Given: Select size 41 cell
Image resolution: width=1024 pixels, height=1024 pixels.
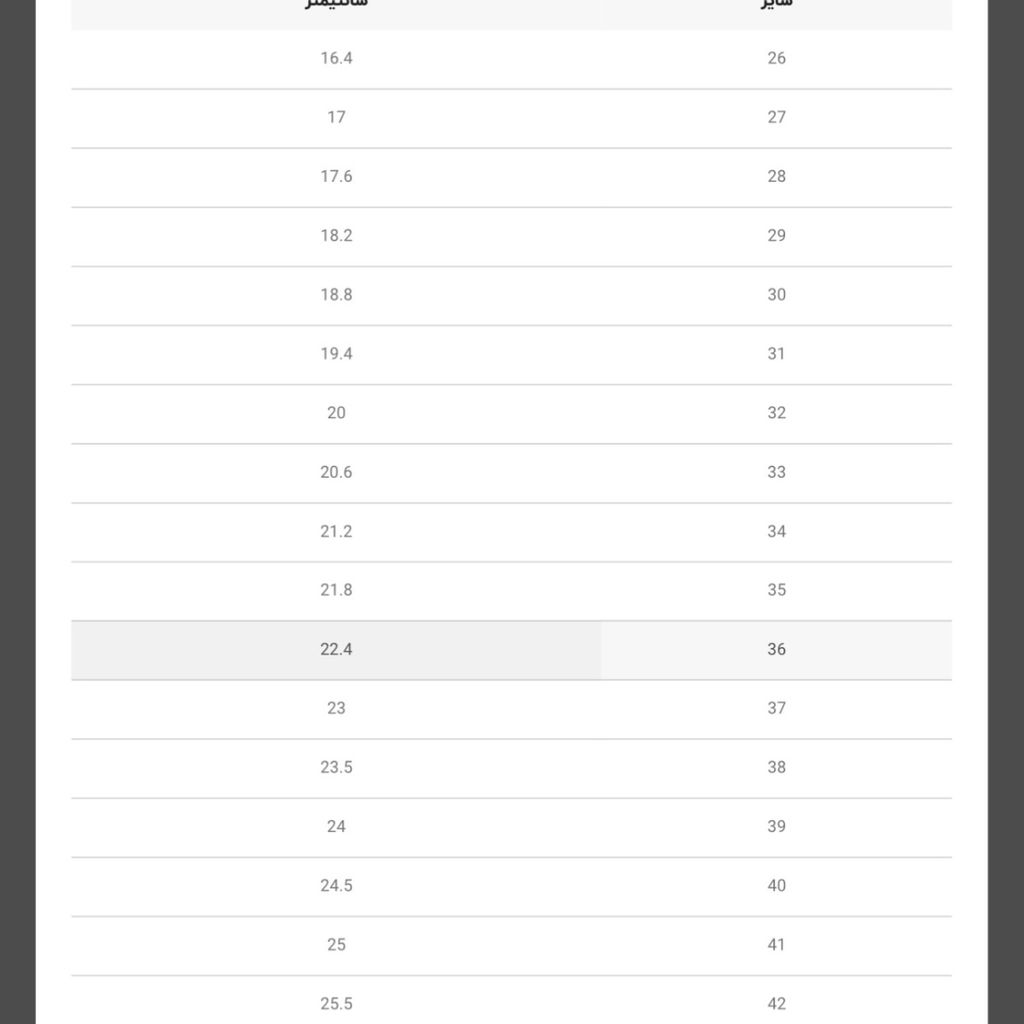Looking at the screenshot, I should 776,946.
